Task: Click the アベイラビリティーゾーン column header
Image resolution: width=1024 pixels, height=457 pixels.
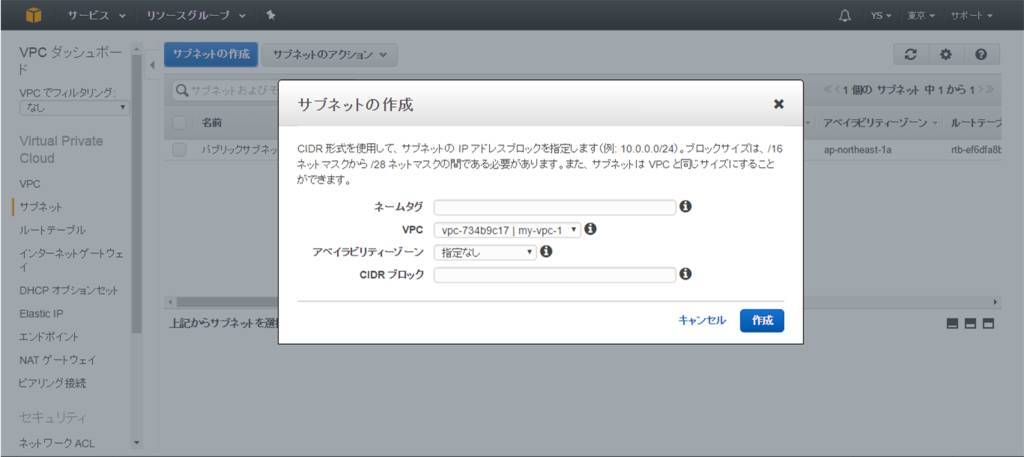Action: click(878, 123)
